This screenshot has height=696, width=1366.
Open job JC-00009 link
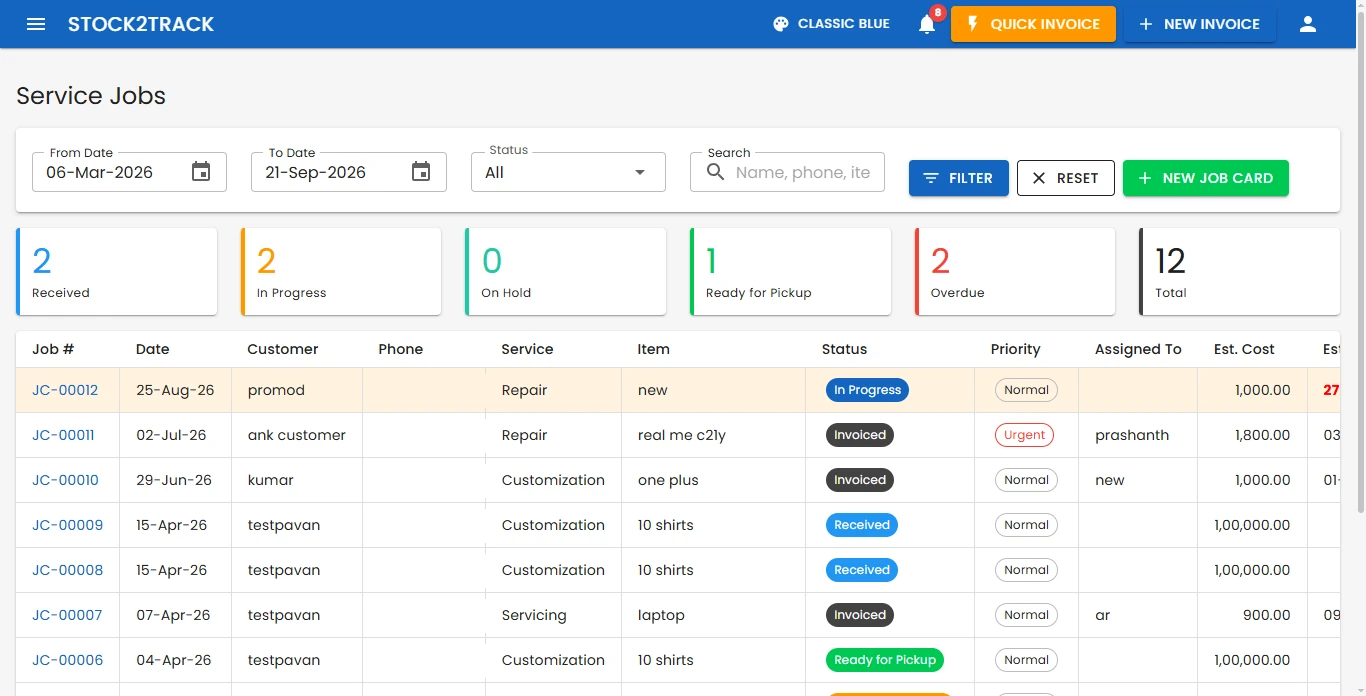point(67,525)
